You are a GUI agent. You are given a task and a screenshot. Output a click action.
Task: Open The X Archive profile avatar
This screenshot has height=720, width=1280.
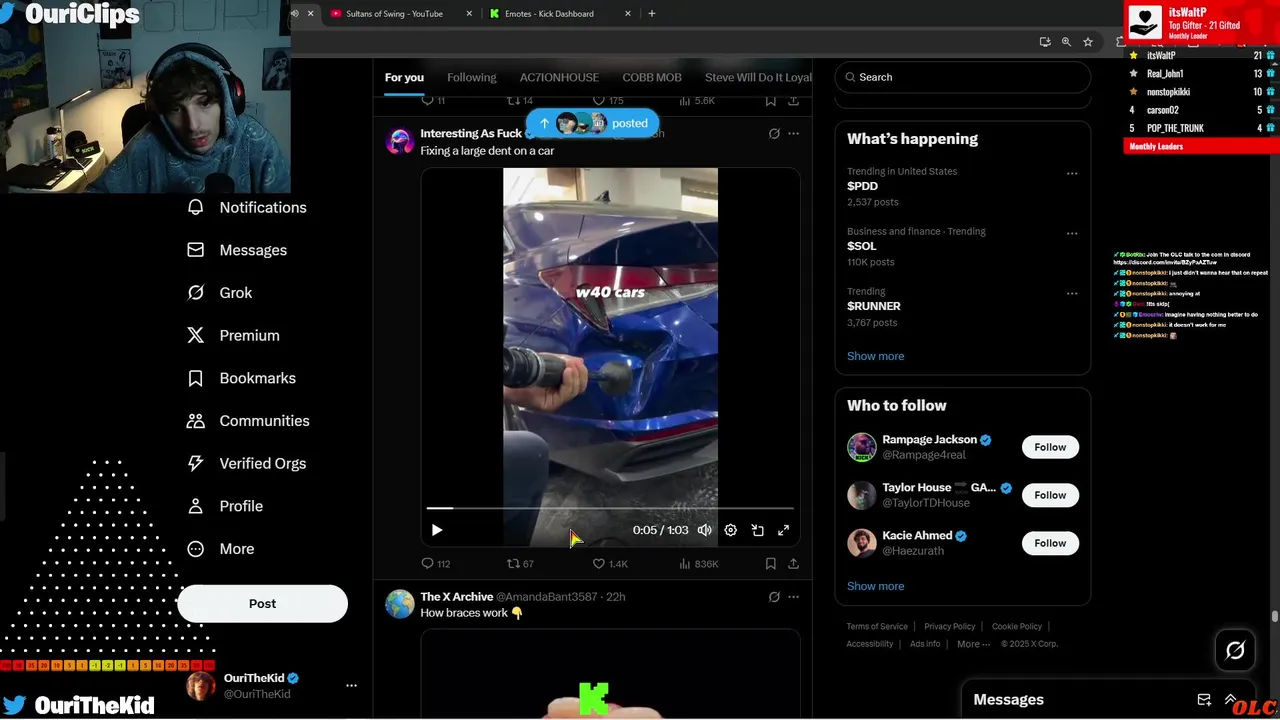tap(400, 604)
